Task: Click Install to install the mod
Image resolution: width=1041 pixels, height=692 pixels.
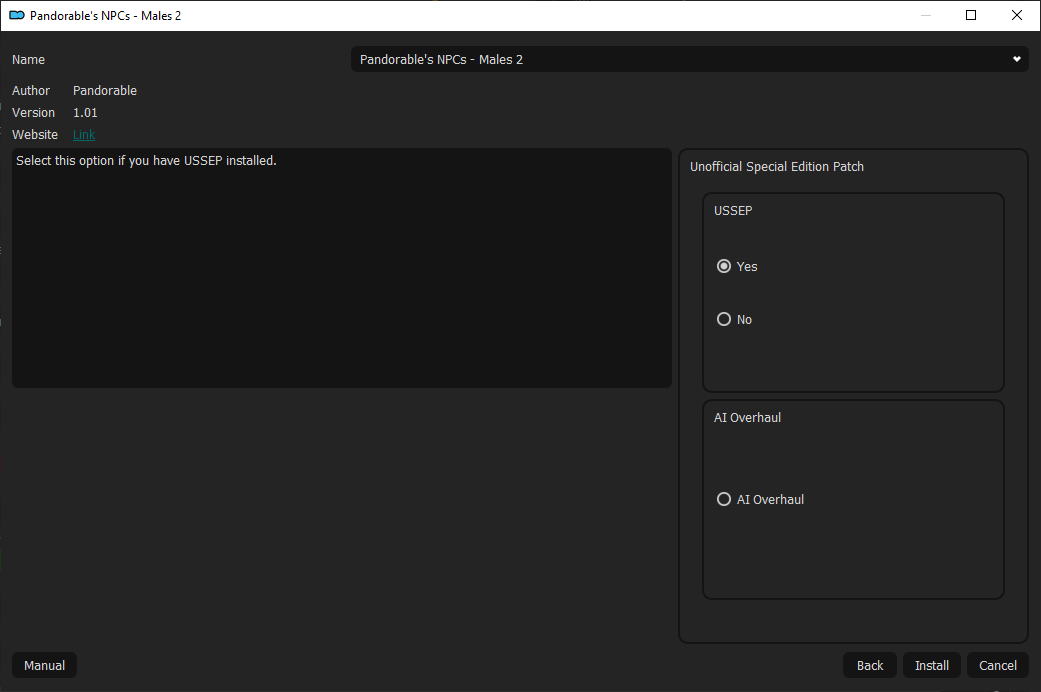Action: [931, 665]
